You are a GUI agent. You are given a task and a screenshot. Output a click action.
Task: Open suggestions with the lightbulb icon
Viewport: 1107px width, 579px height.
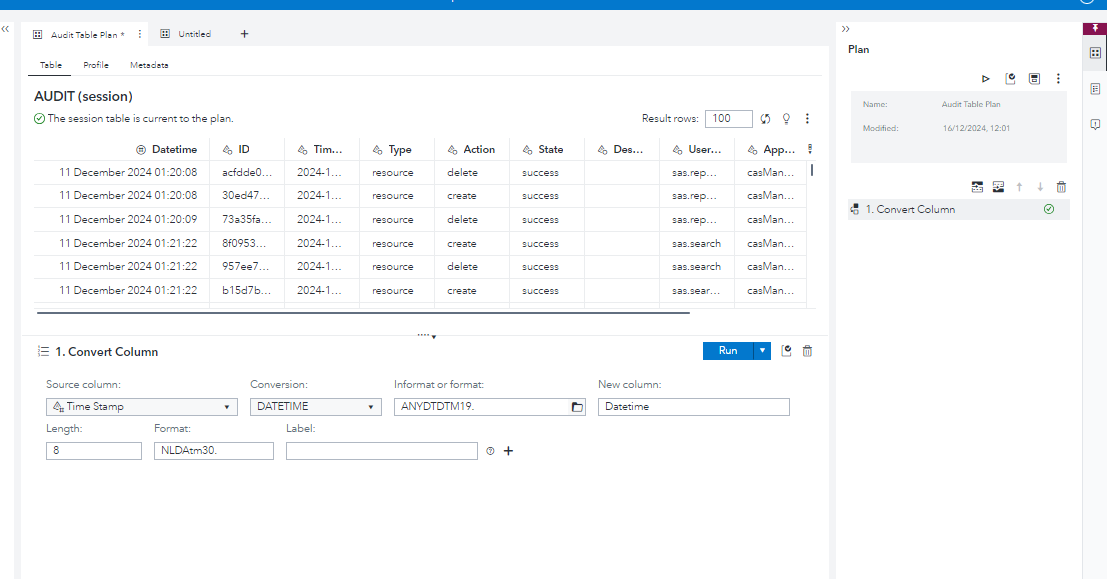click(786, 118)
